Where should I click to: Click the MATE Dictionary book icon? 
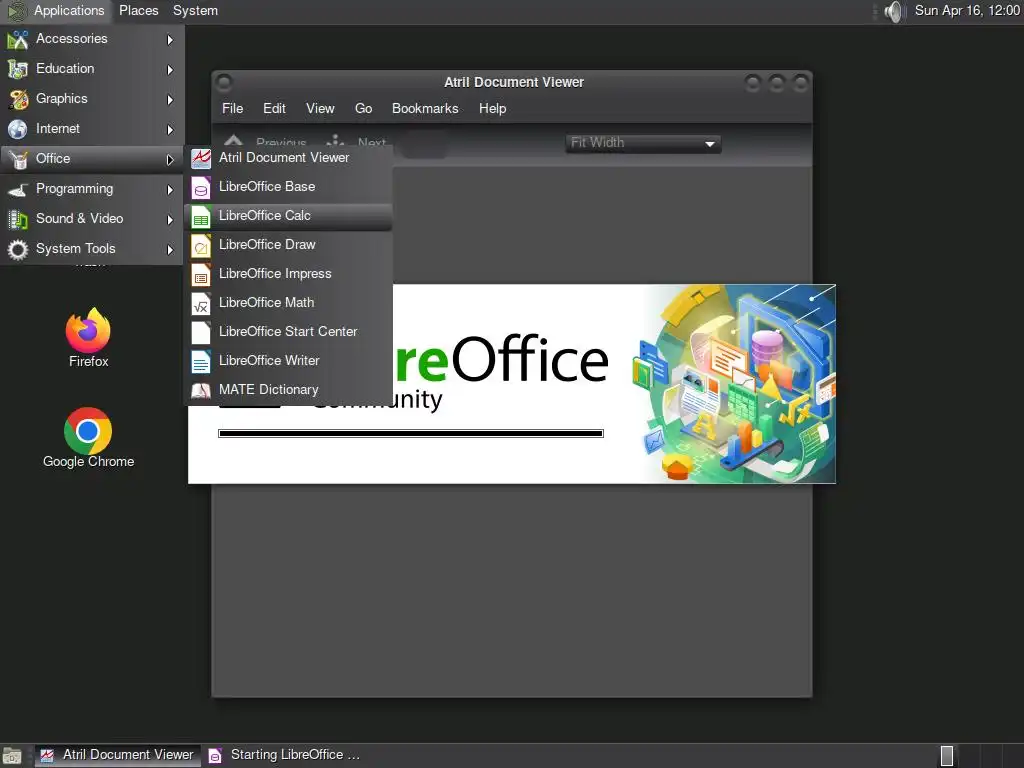pyautogui.click(x=201, y=391)
